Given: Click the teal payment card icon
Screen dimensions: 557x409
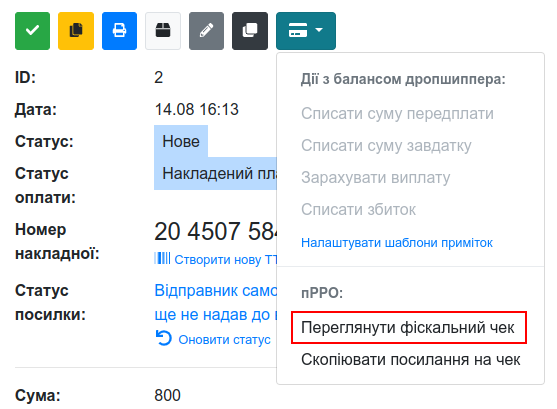Looking at the screenshot, I should tap(298, 30).
